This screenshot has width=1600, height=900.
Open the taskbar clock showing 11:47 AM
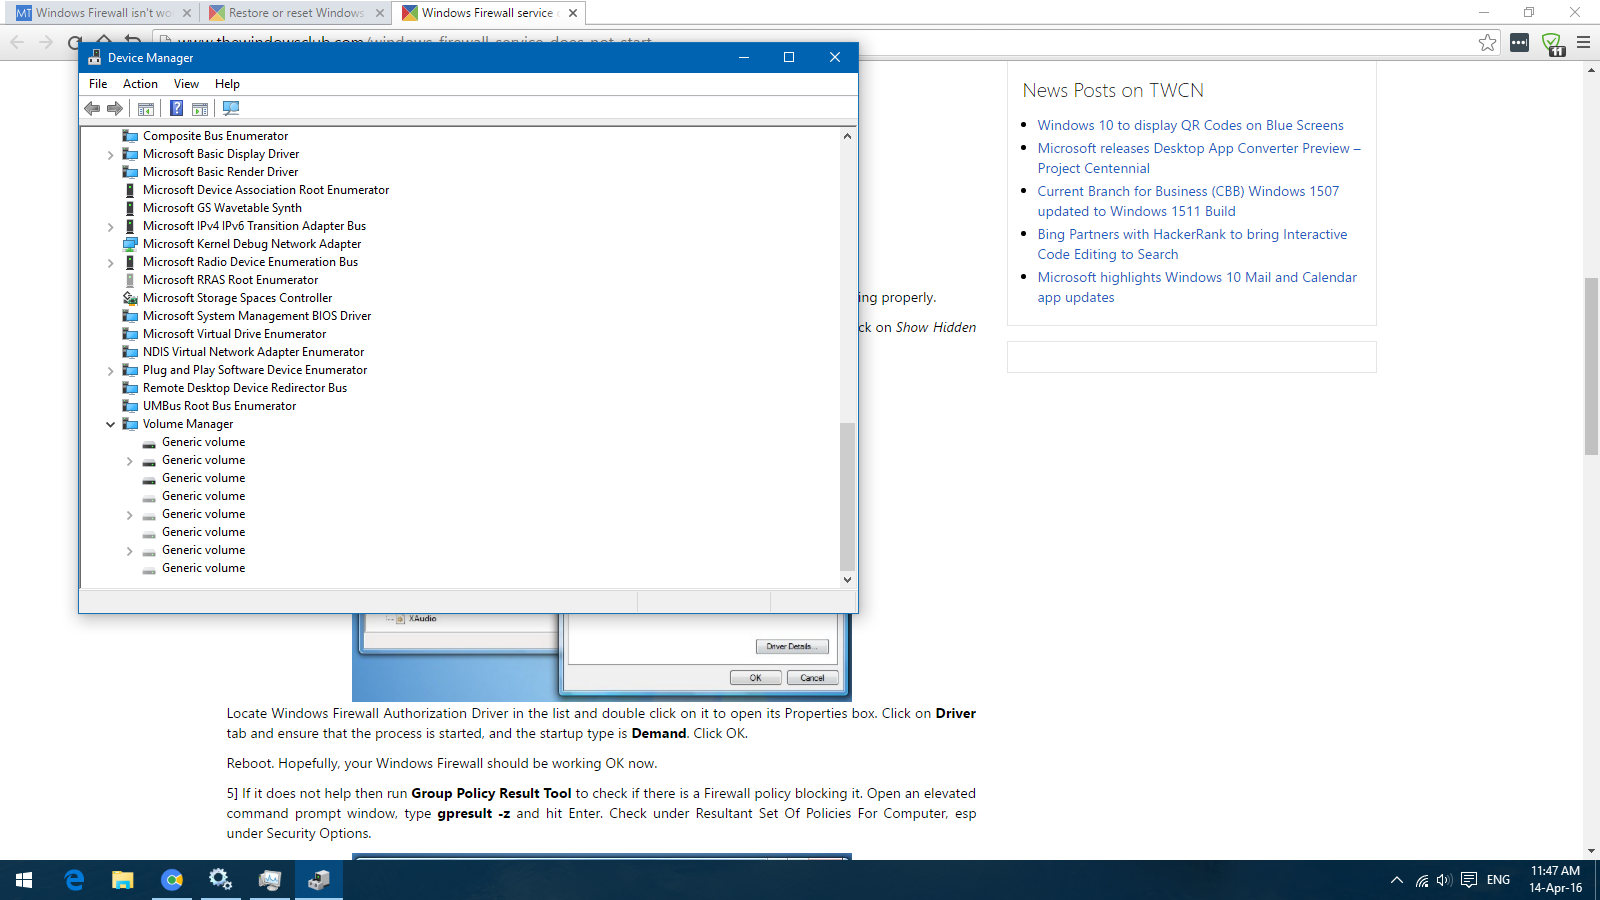(x=1556, y=880)
